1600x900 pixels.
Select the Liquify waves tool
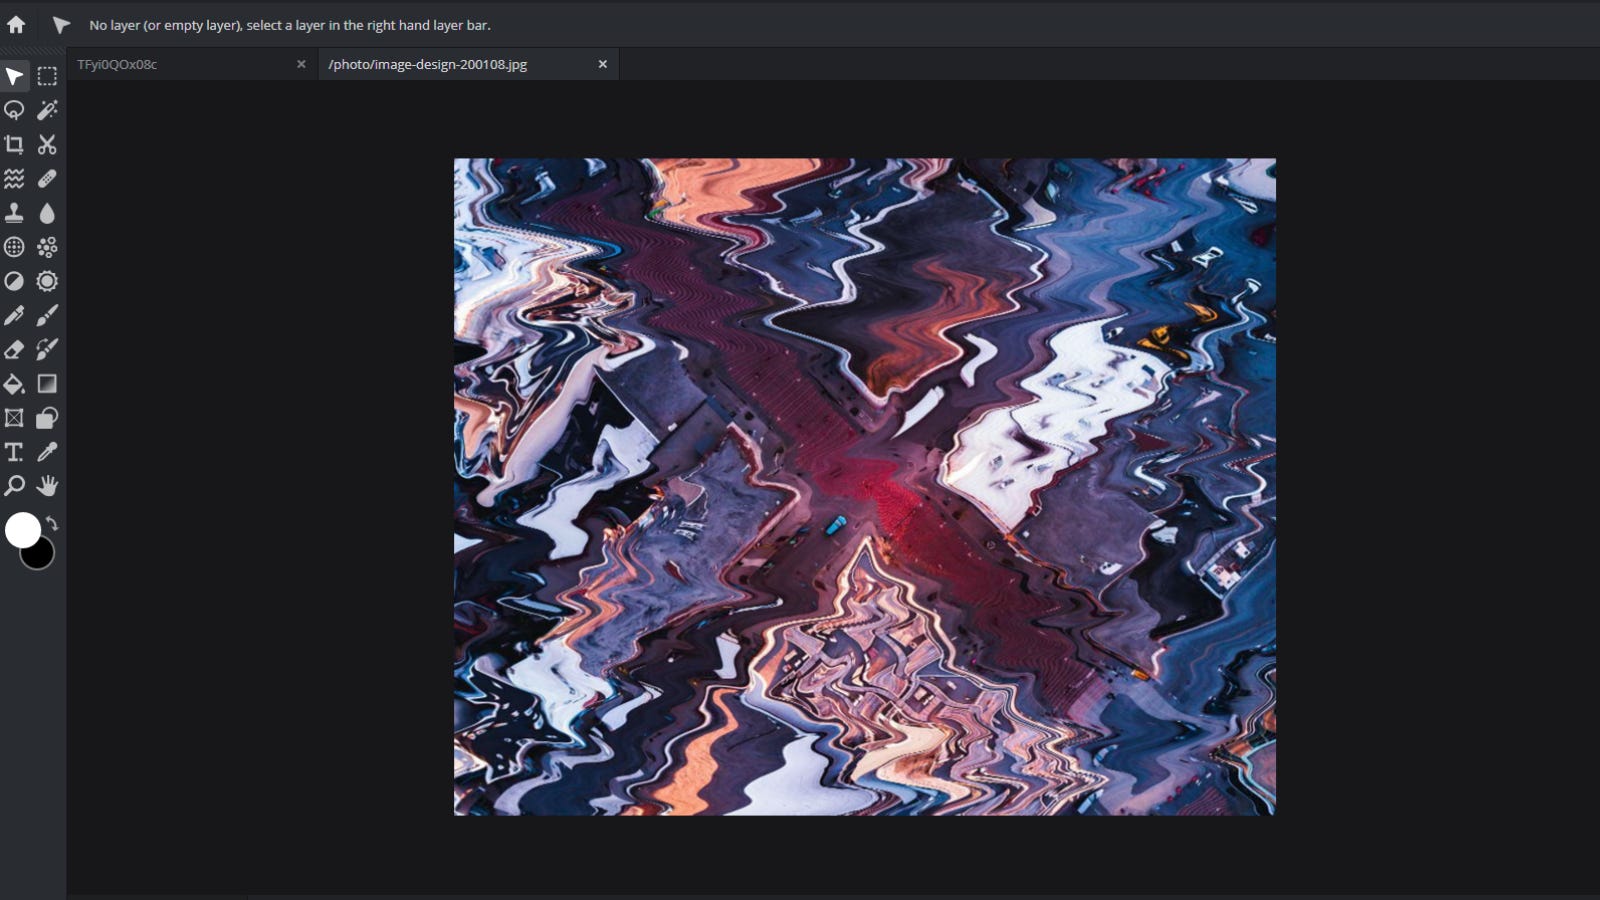(14, 179)
